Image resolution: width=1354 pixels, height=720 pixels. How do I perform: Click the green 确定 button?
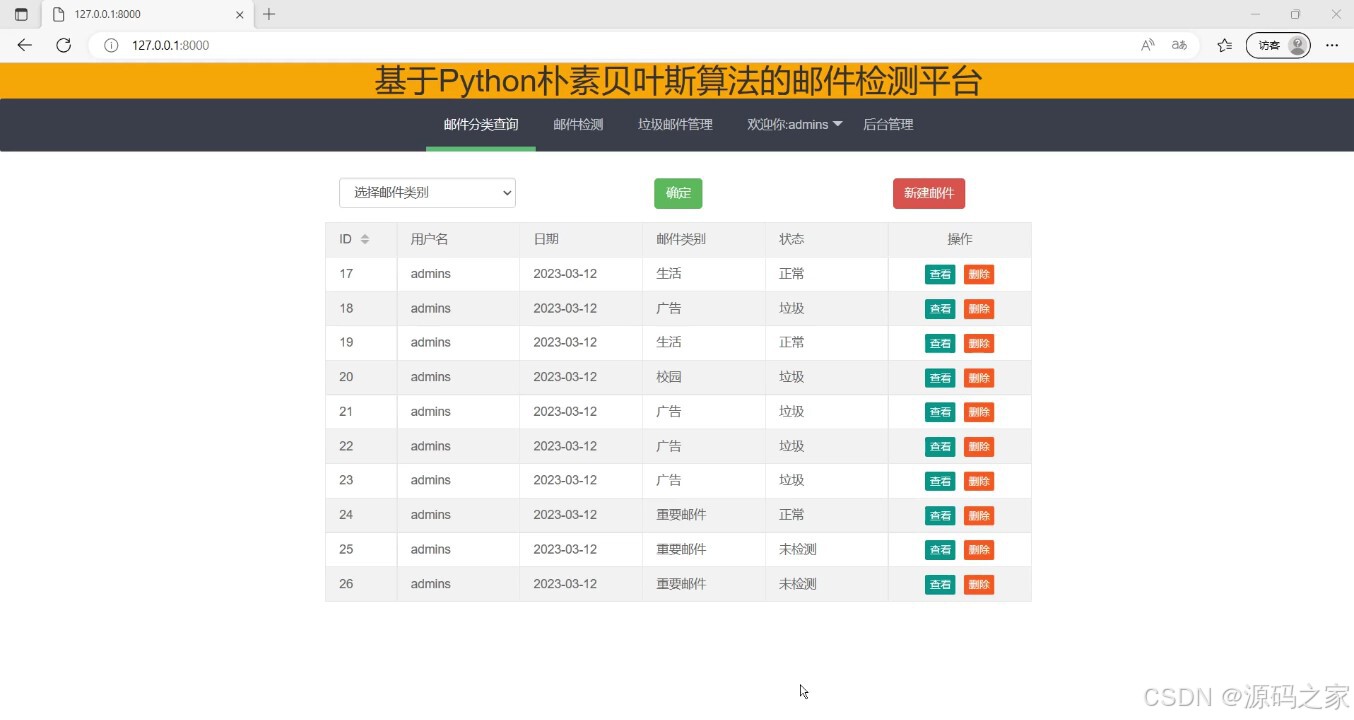pos(678,194)
